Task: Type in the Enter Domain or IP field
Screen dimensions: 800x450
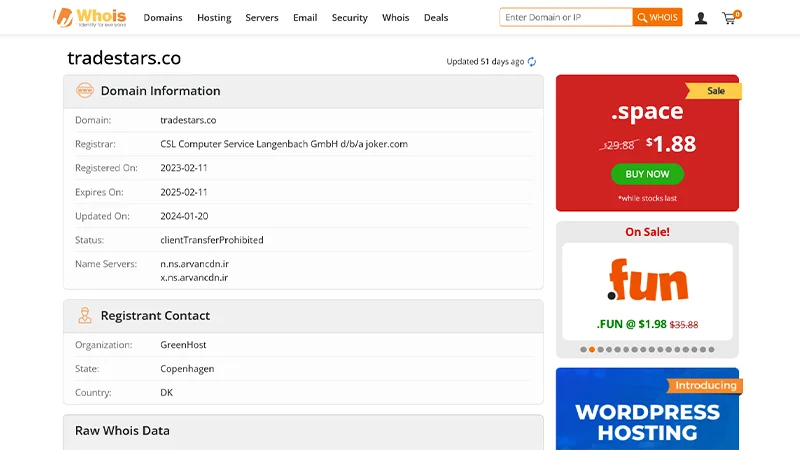Action: pyautogui.click(x=566, y=18)
